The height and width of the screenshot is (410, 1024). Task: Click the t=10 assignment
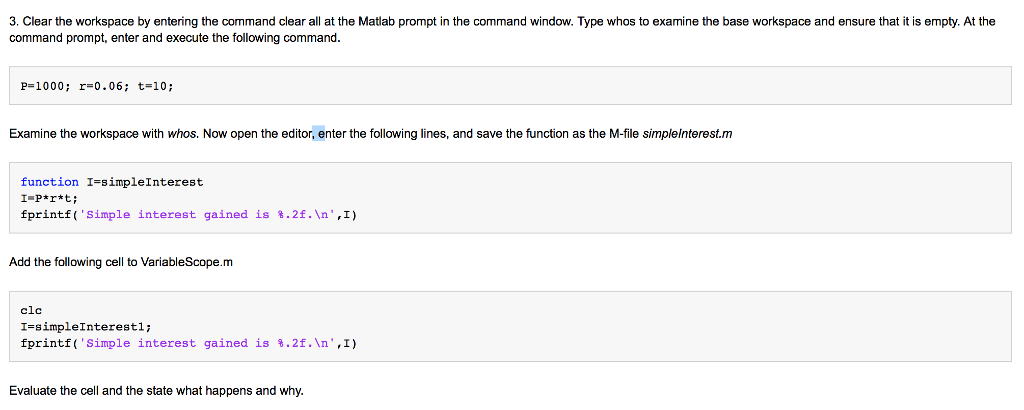pyautogui.click(x=155, y=86)
